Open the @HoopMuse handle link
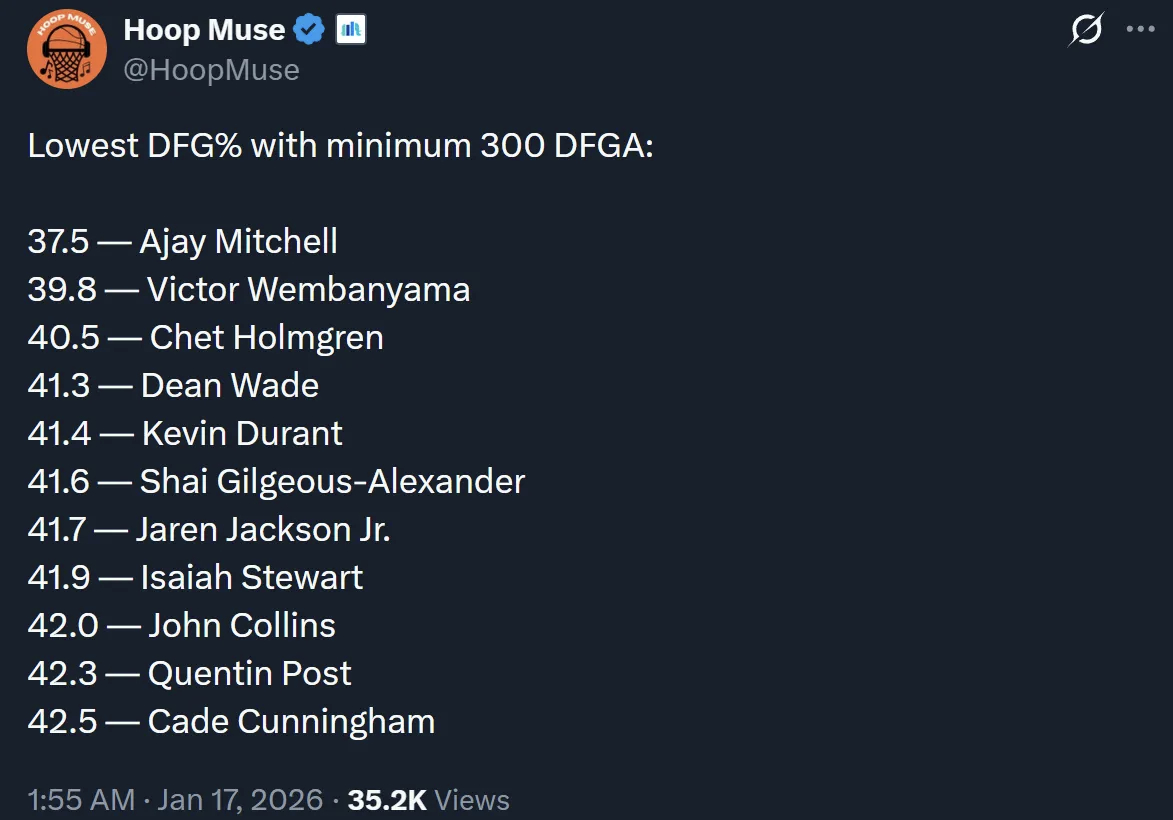This screenshot has width=1173, height=820. coord(211,69)
